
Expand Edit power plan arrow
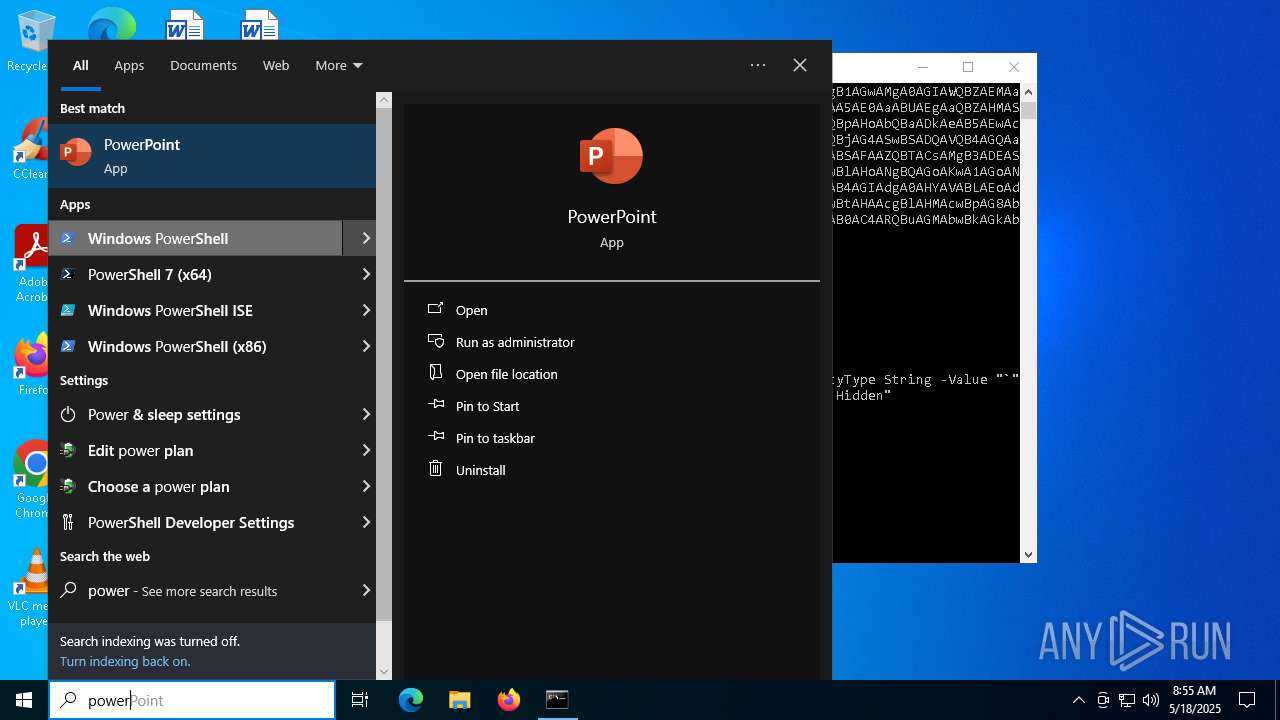[x=365, y=450]
